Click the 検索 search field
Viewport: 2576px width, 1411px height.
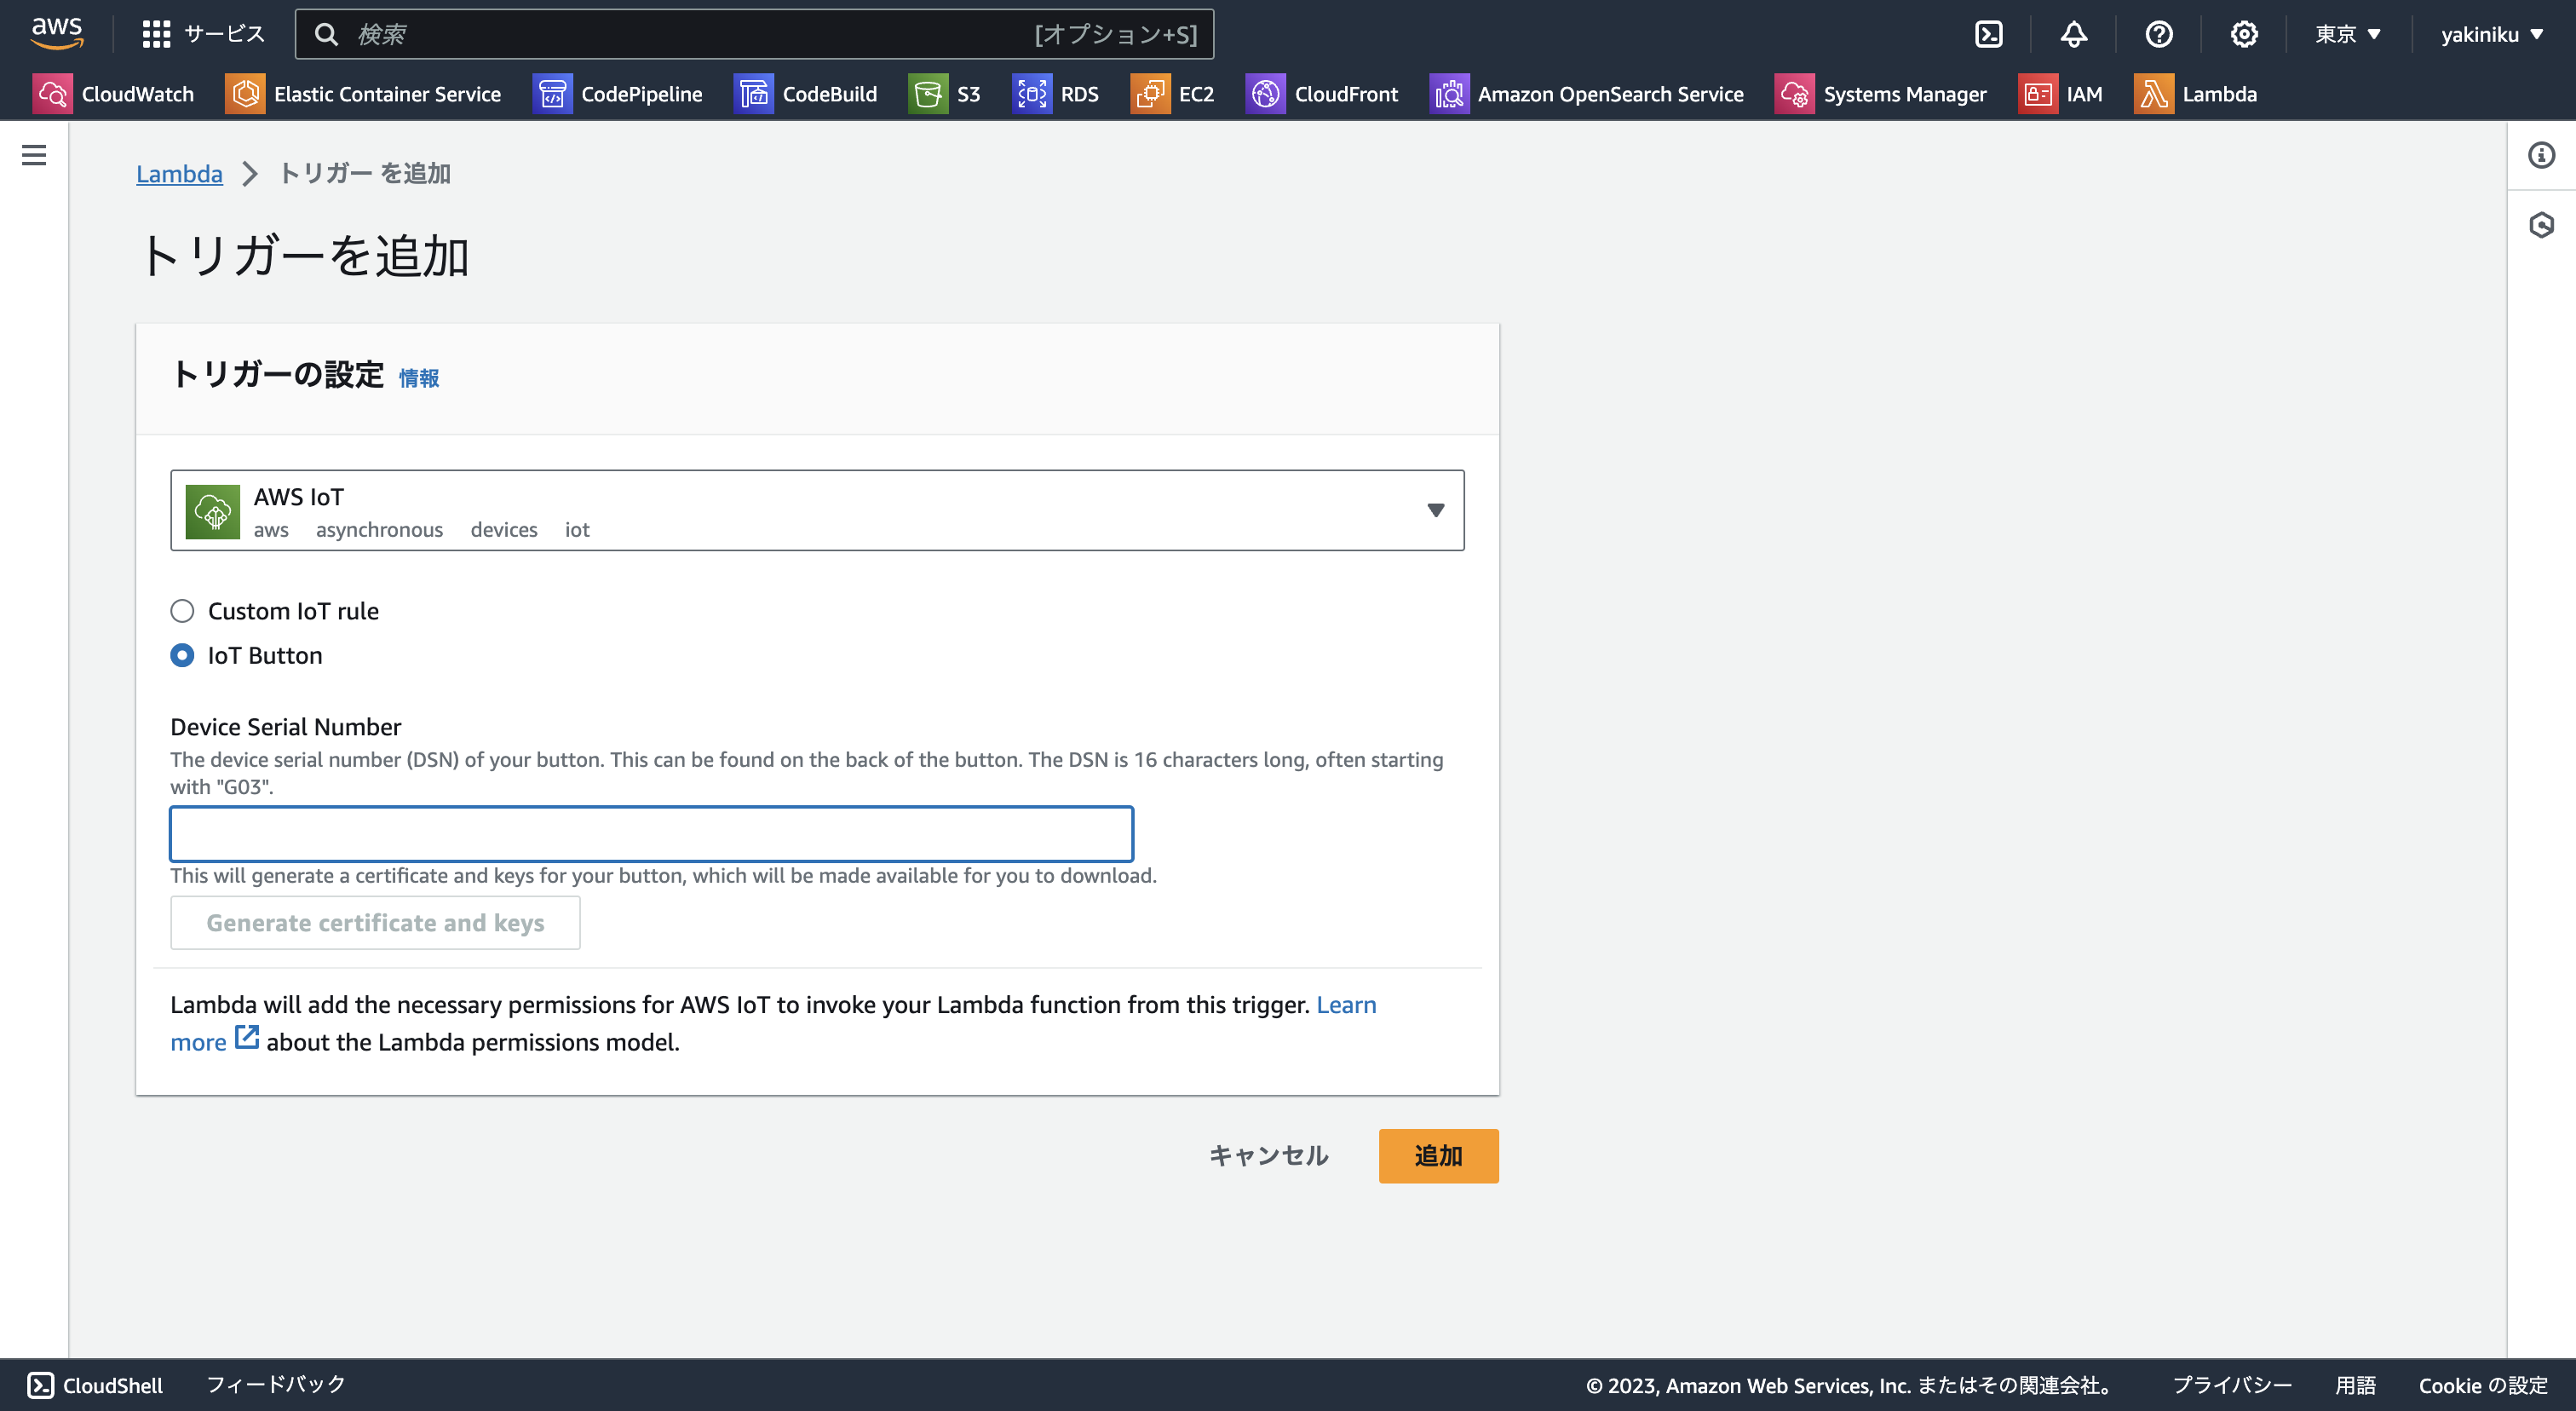pos(754,34)
